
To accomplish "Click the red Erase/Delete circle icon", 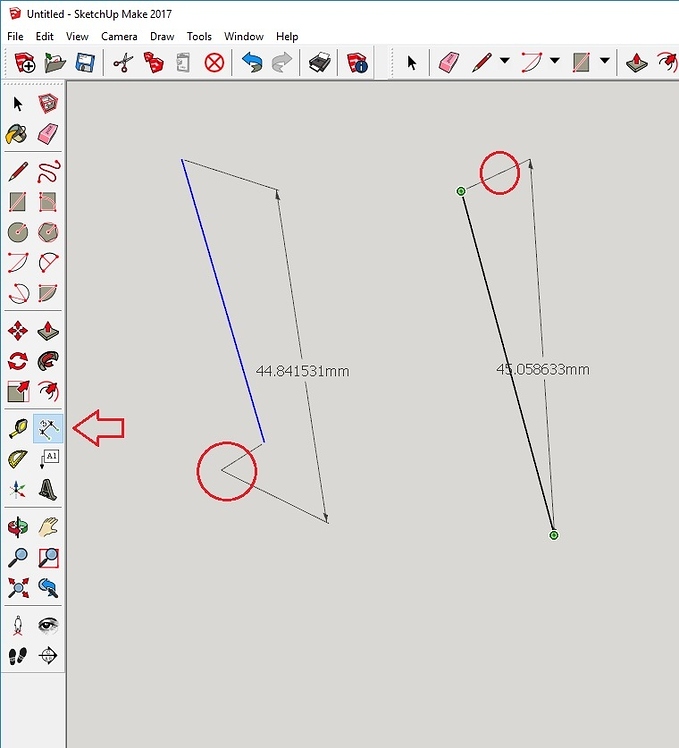I will (x=214, y=62).
